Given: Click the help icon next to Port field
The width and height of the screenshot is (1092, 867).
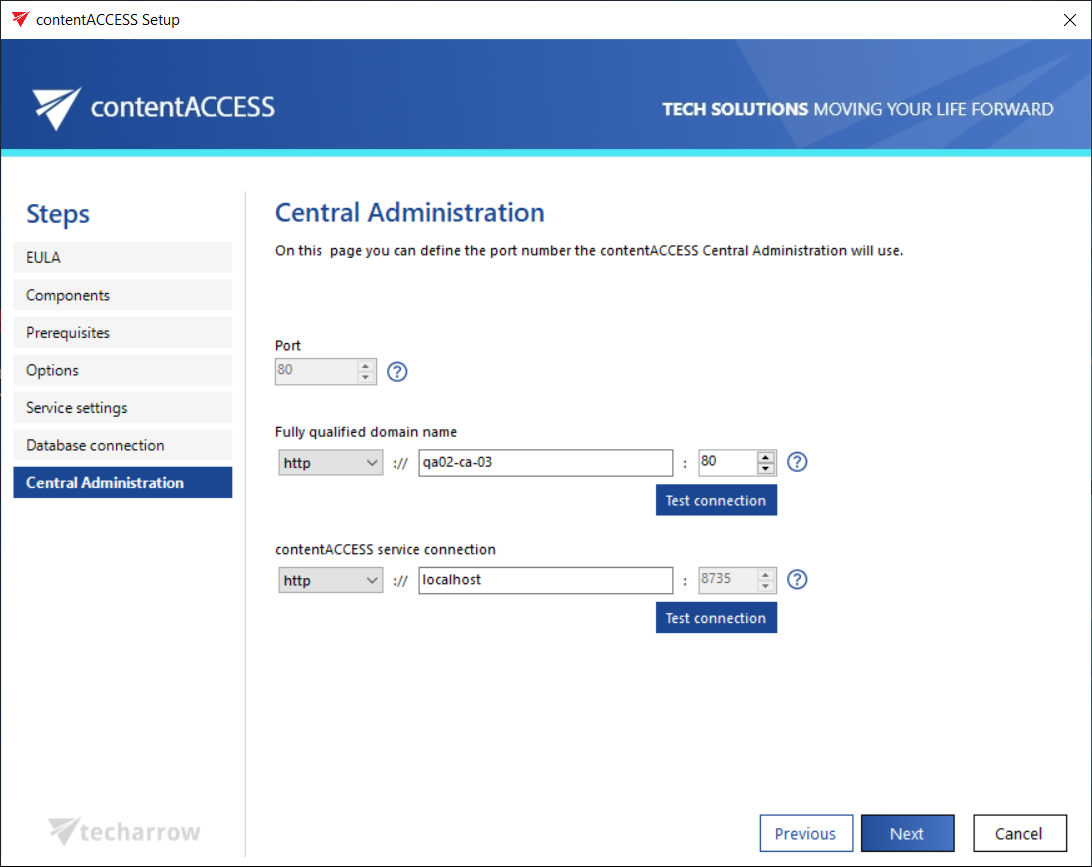Looking at the screenshot, I should click(x=397, y=372).
